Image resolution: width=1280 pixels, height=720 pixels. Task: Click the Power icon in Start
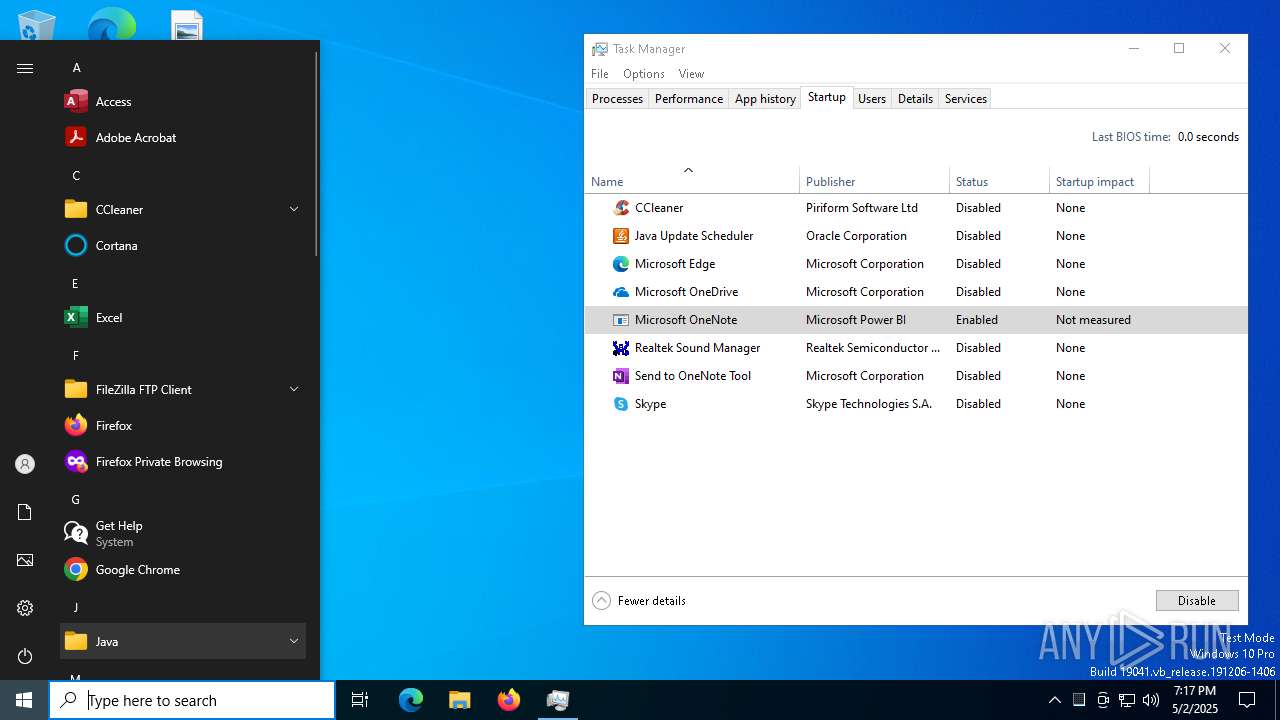[x=25, y=656]
